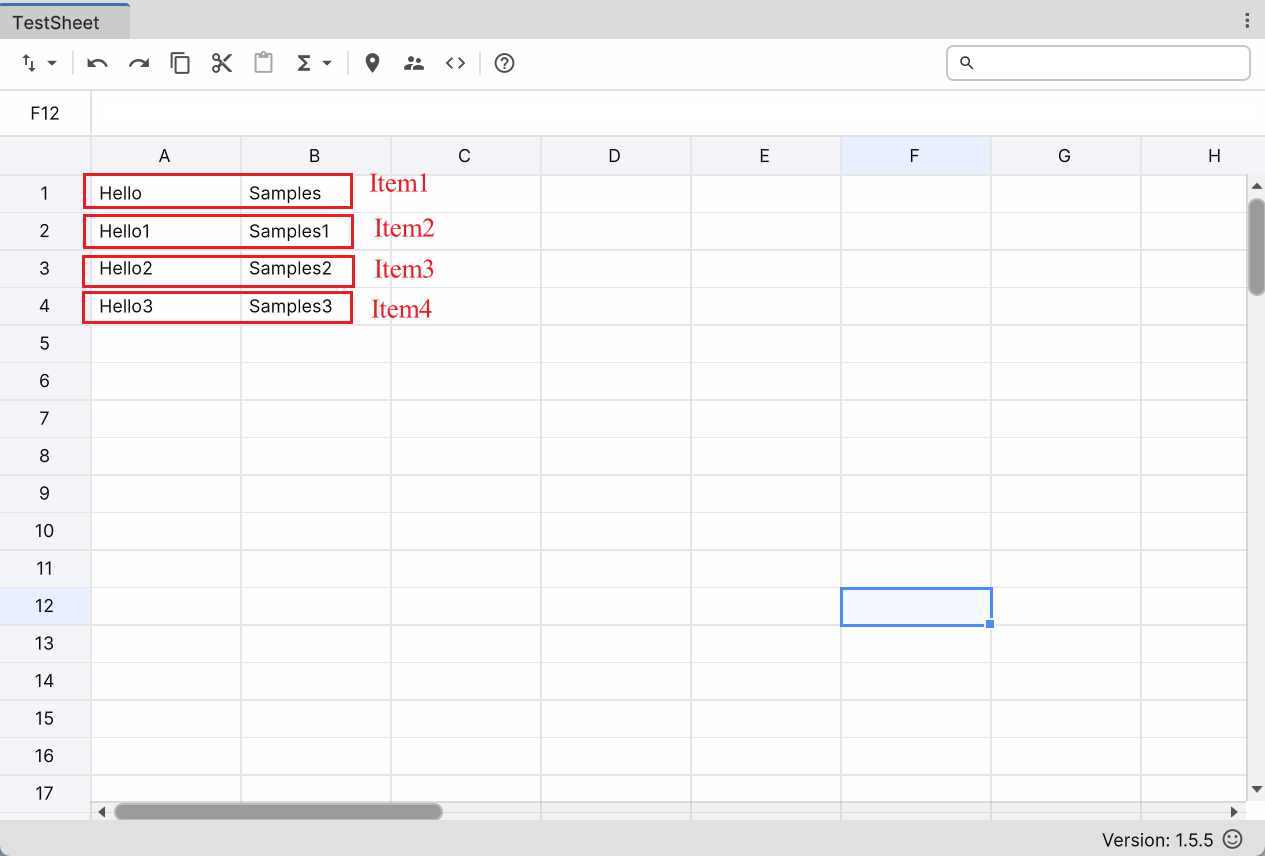Undo the last action
The height and width of the screenshot is (856, 1265).
[97, 63]
